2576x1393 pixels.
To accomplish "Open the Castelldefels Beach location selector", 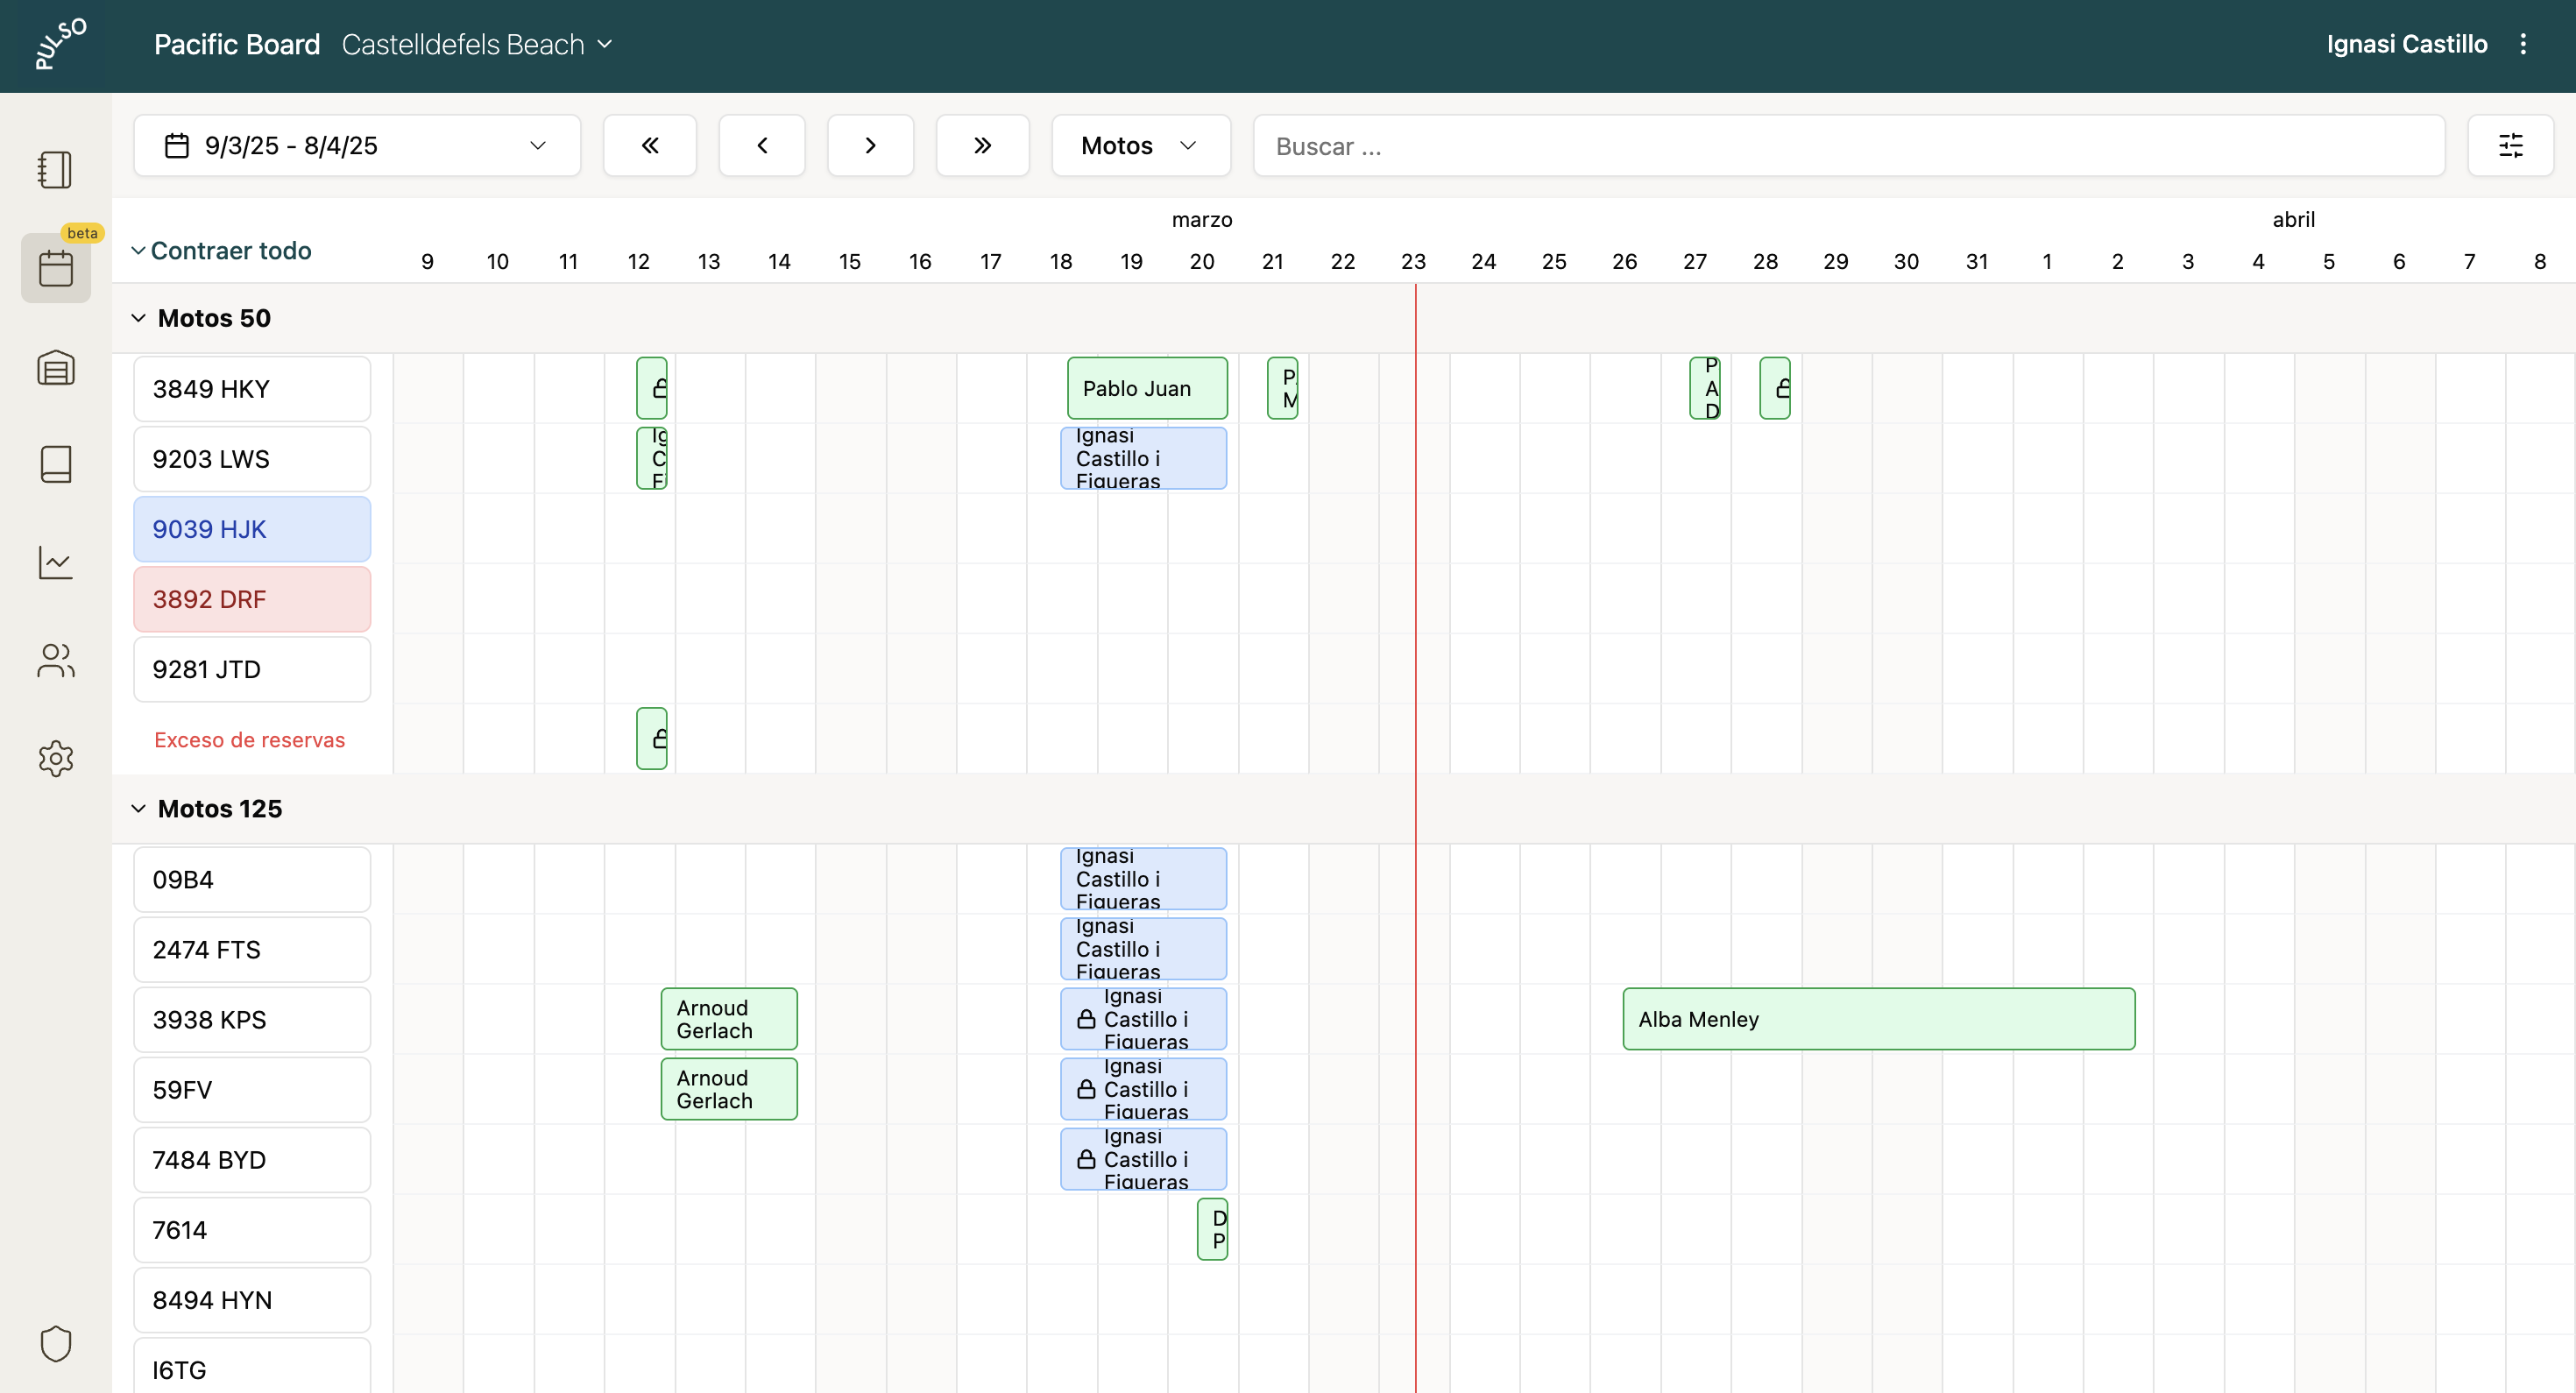I will [477, 44].
